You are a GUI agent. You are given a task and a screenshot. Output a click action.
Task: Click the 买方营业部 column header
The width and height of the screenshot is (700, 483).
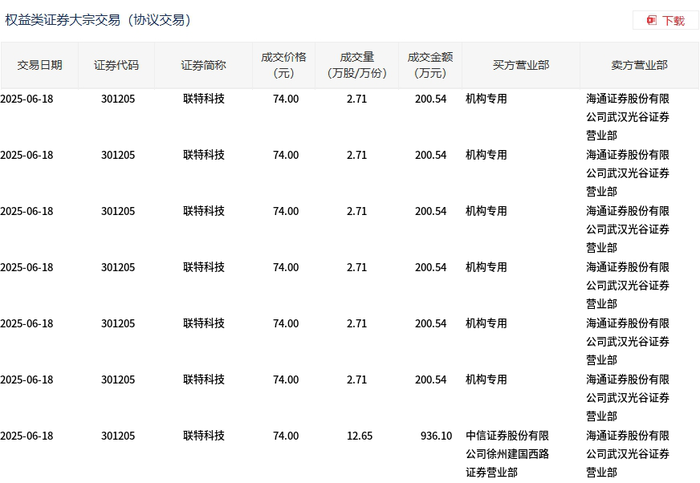pyautogui.click(x=521, y=65)
